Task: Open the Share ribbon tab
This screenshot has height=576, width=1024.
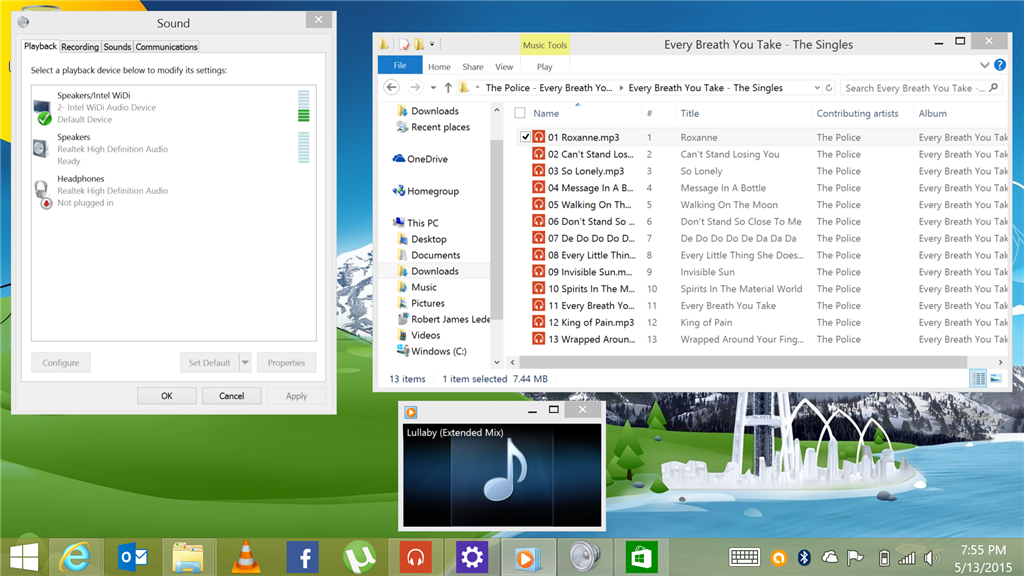Action: click(473, 67)
